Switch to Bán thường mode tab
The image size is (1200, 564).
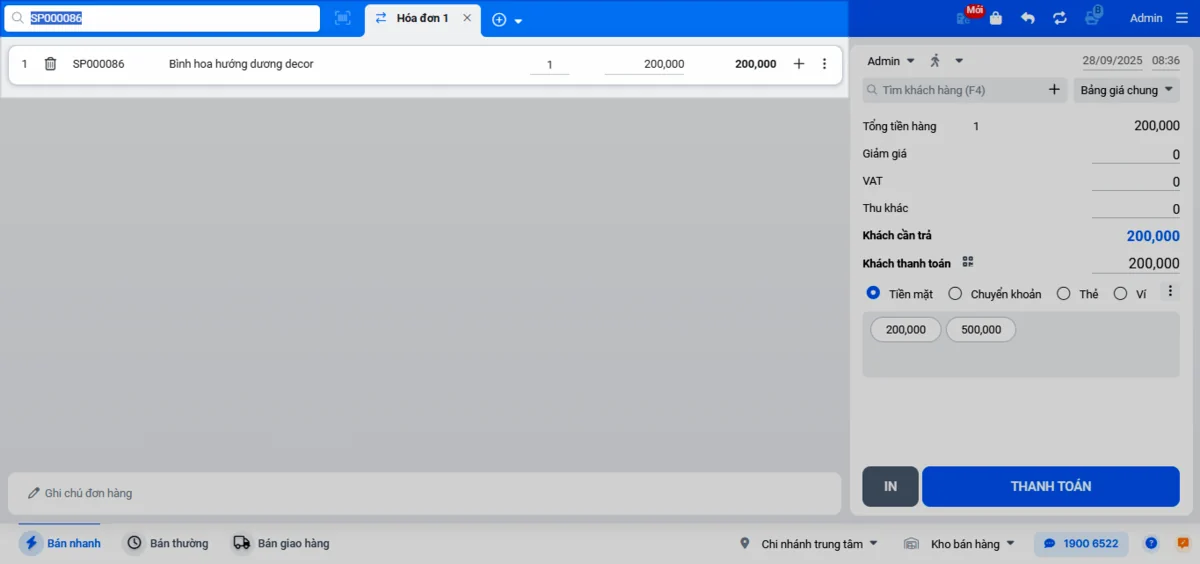167,543
